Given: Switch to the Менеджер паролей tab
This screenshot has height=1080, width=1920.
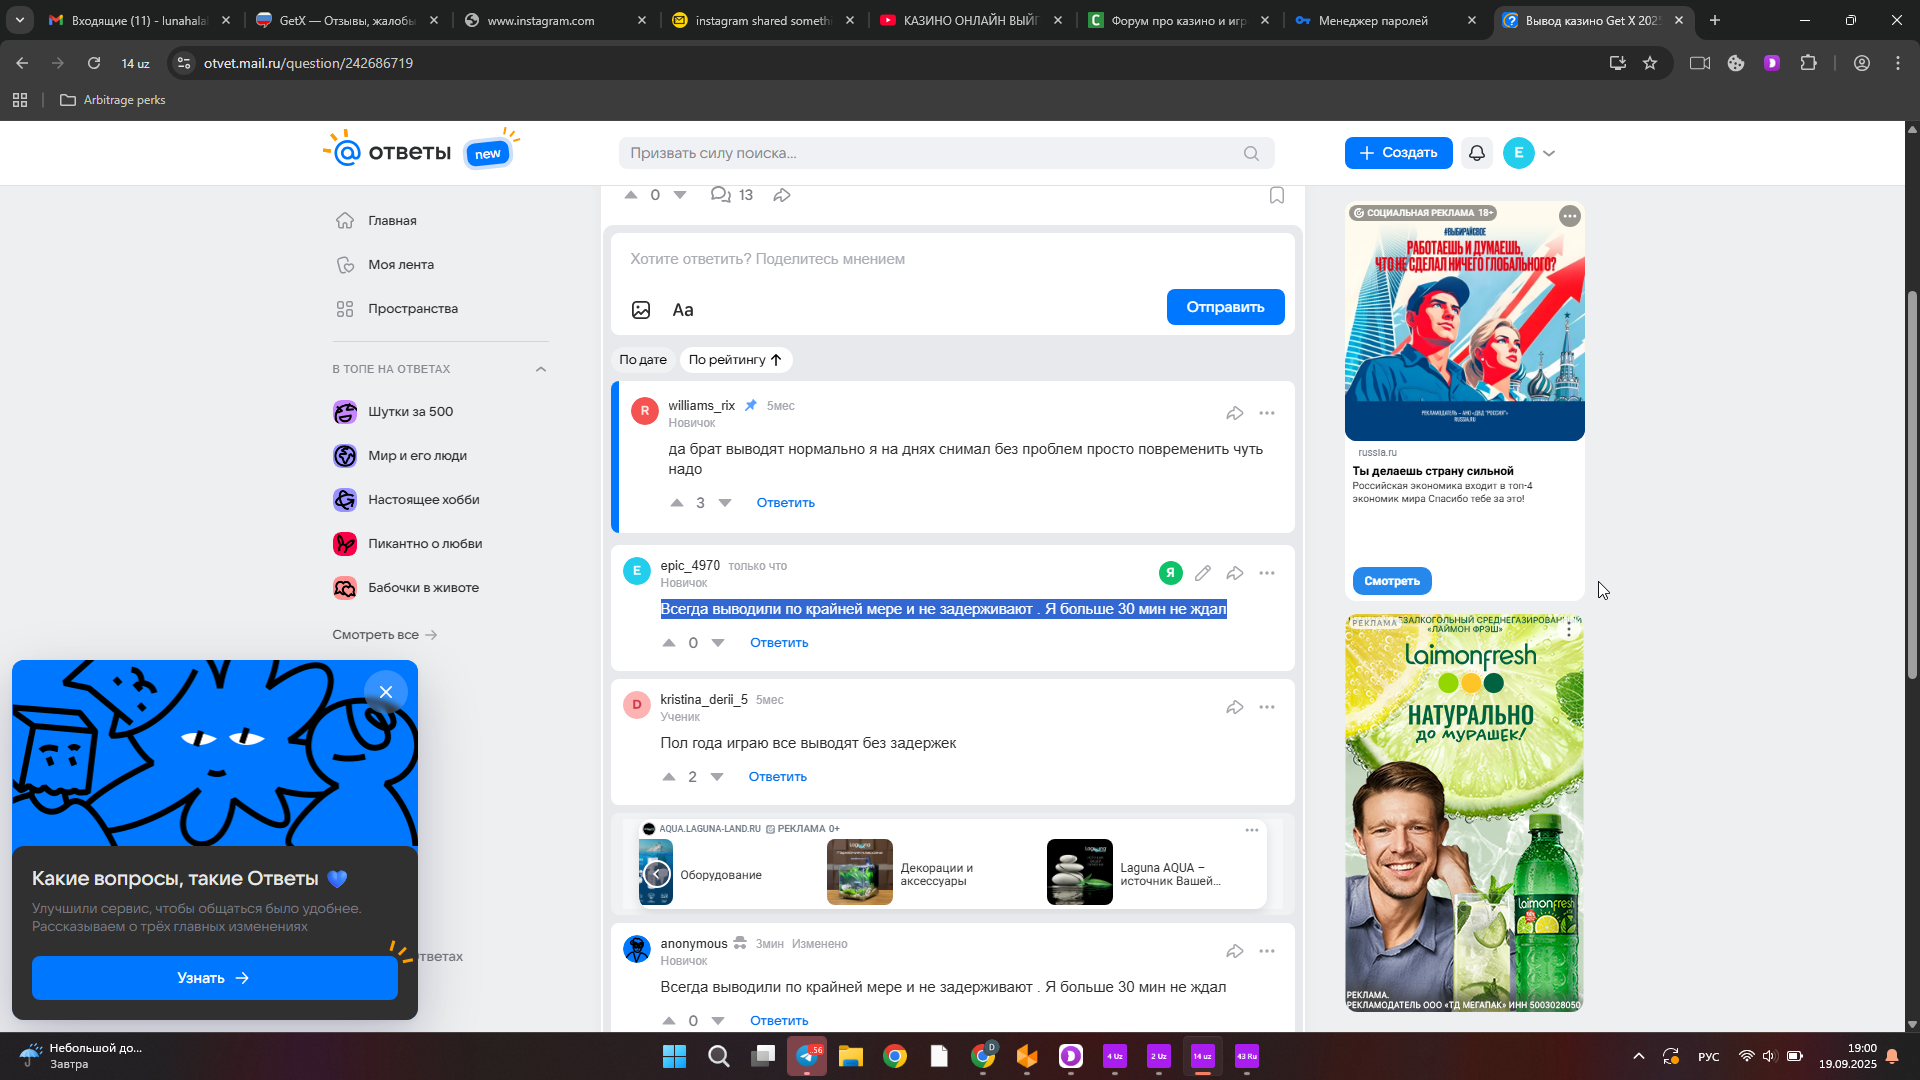Looking at the screenshot, I should (1385, 20).
